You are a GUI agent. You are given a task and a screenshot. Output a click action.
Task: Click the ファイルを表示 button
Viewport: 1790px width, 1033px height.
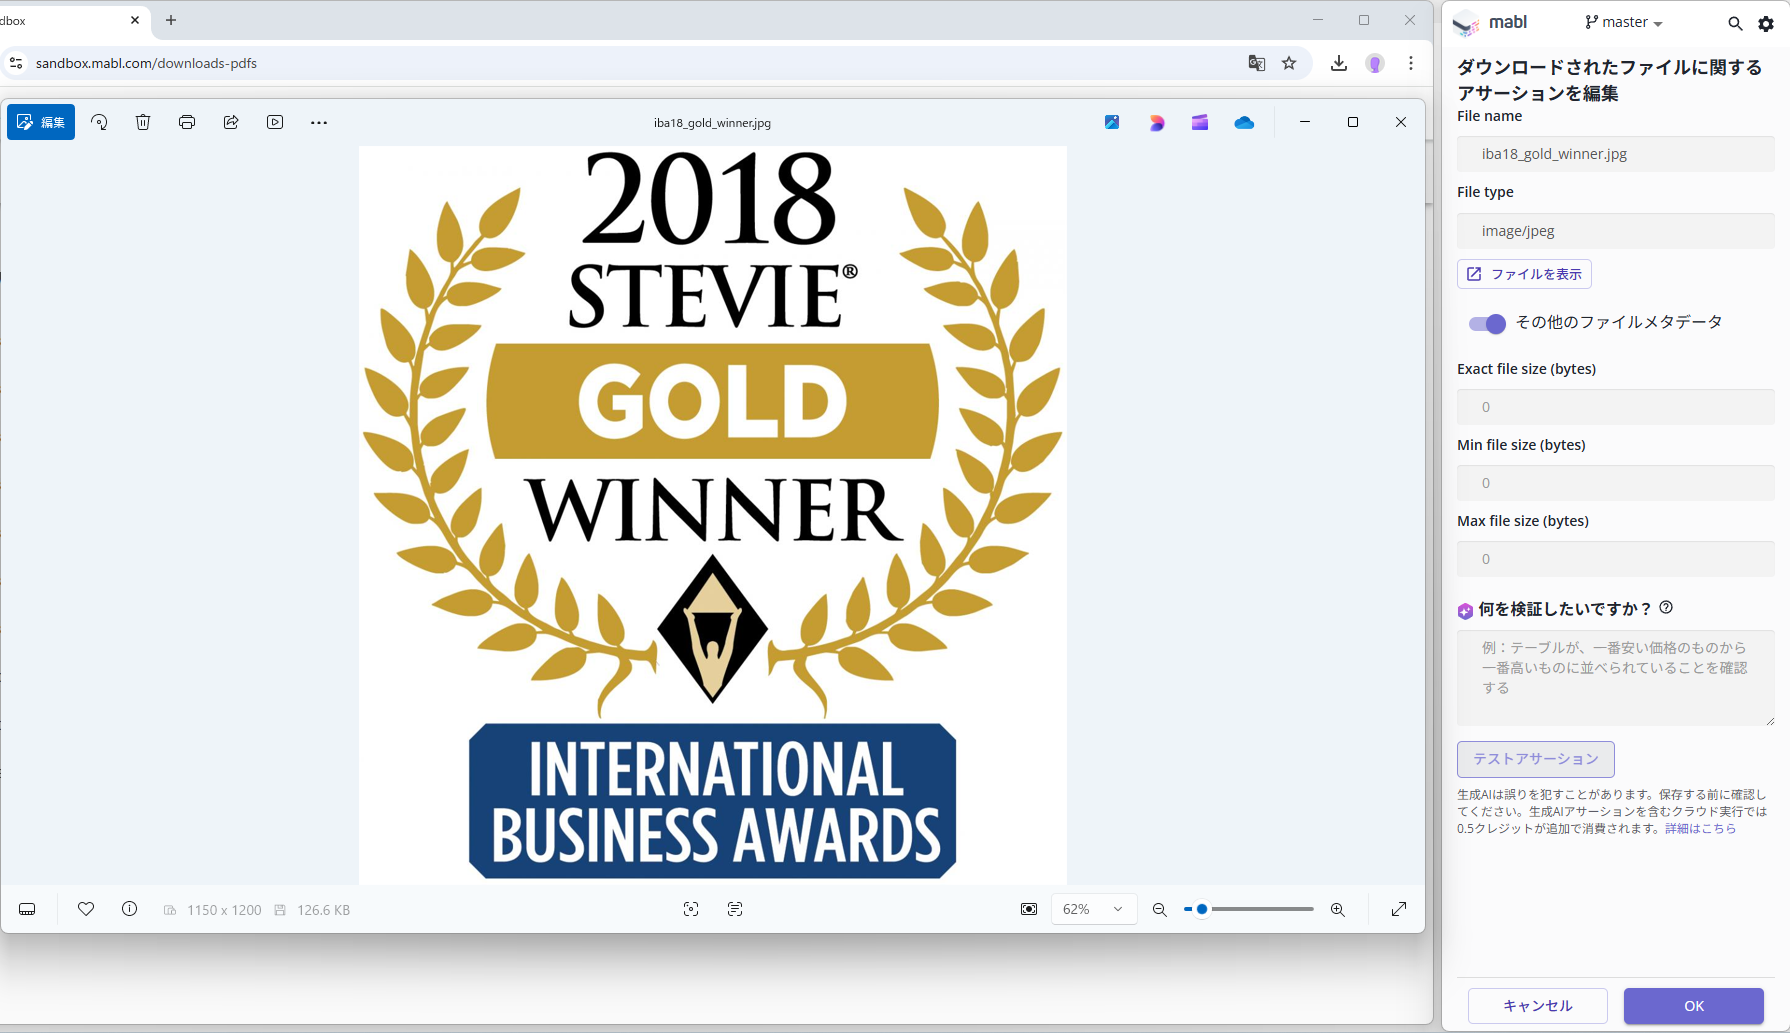coord(1524,274)
